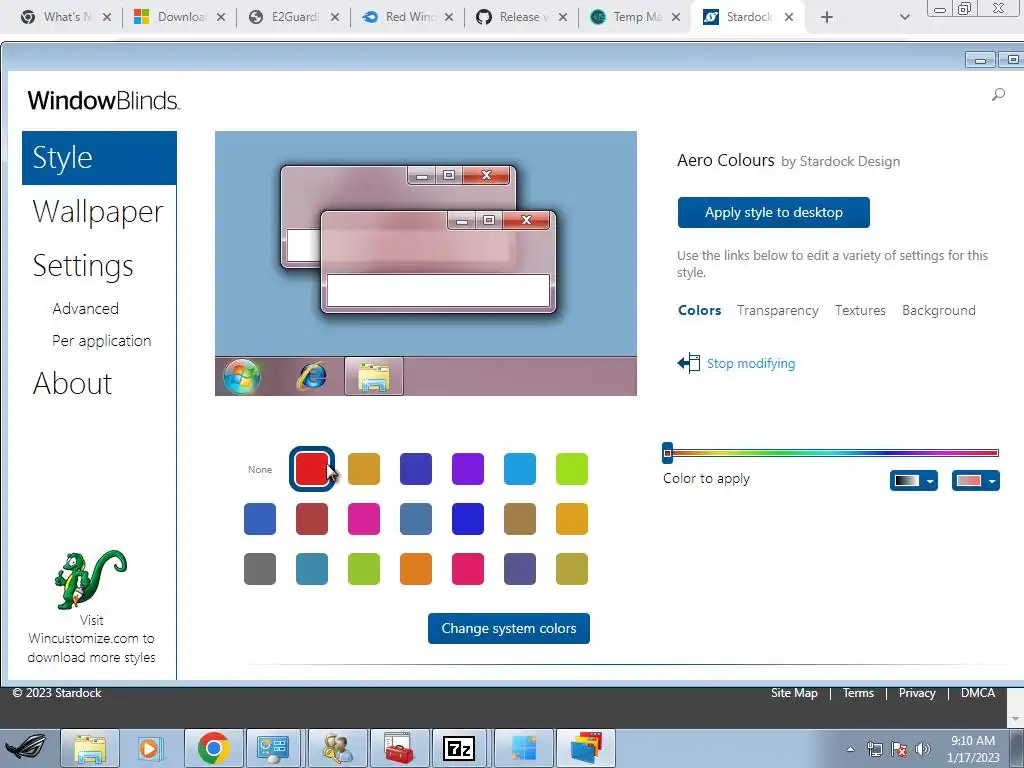Viewport: 1024px width, 768px height.
Task: Open Google Chrome from the taskbar
Action: coord(214,748)
